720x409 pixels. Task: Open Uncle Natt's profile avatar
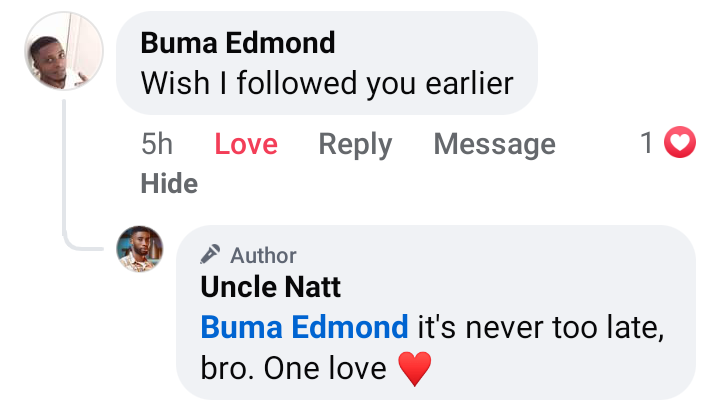pos(140,249)
